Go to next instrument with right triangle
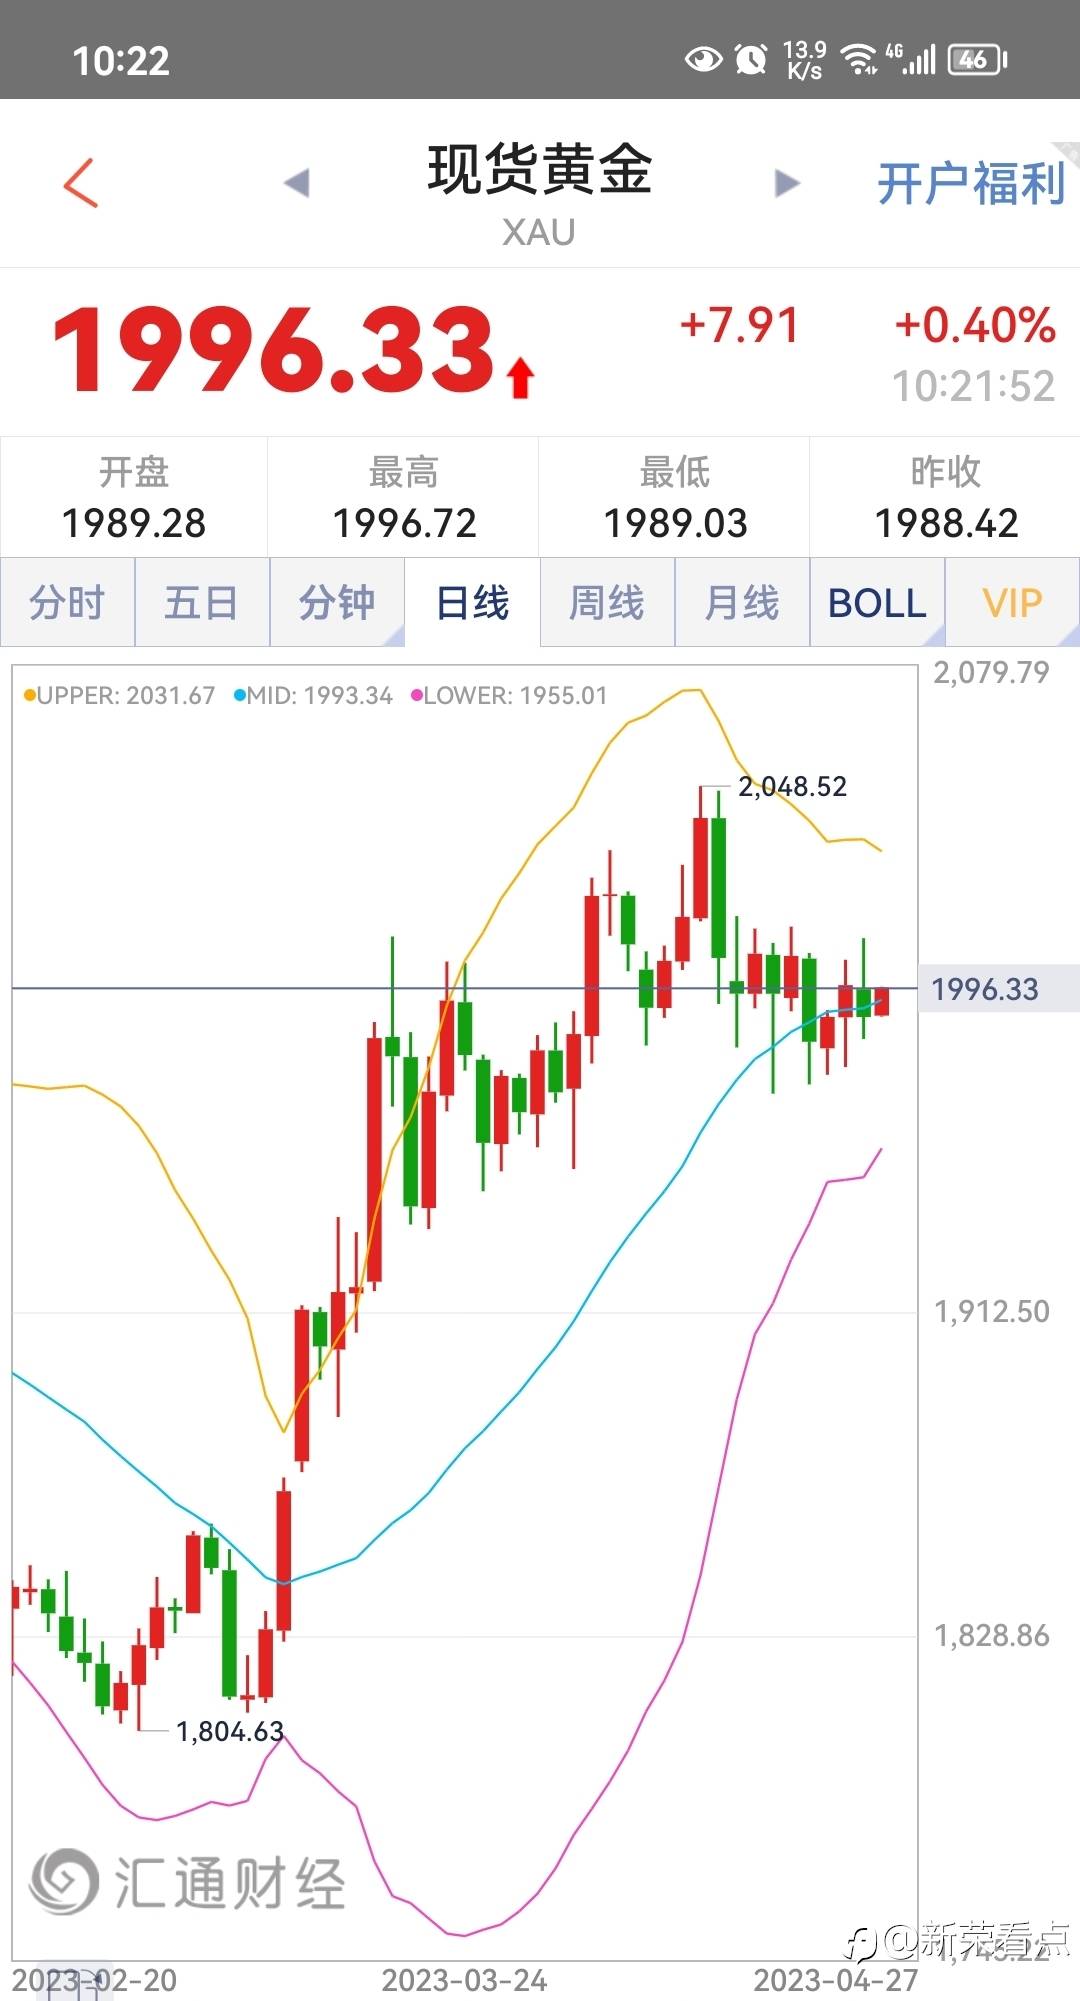Screen dimensions: 1080x2001 [x=787, y=183]
